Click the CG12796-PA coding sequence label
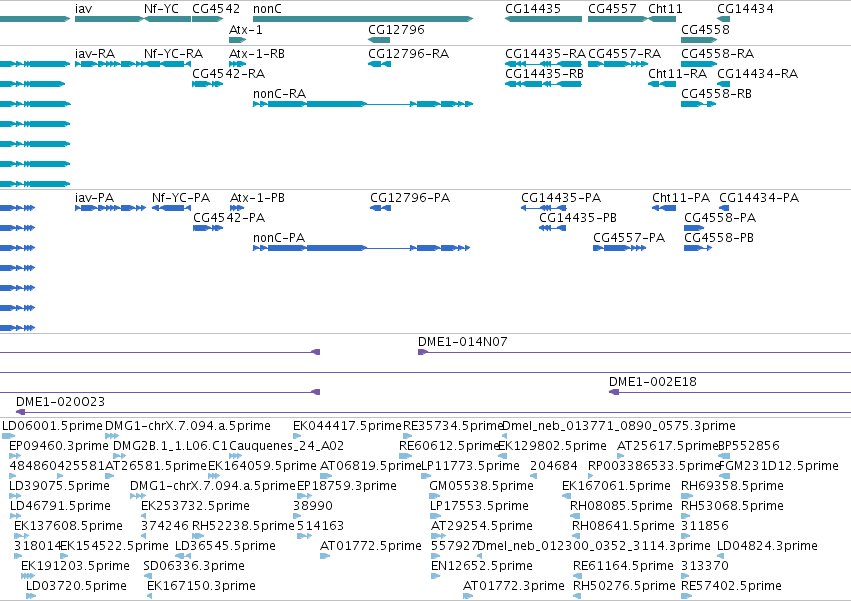 pyautogui.click(x=410, y=198)
